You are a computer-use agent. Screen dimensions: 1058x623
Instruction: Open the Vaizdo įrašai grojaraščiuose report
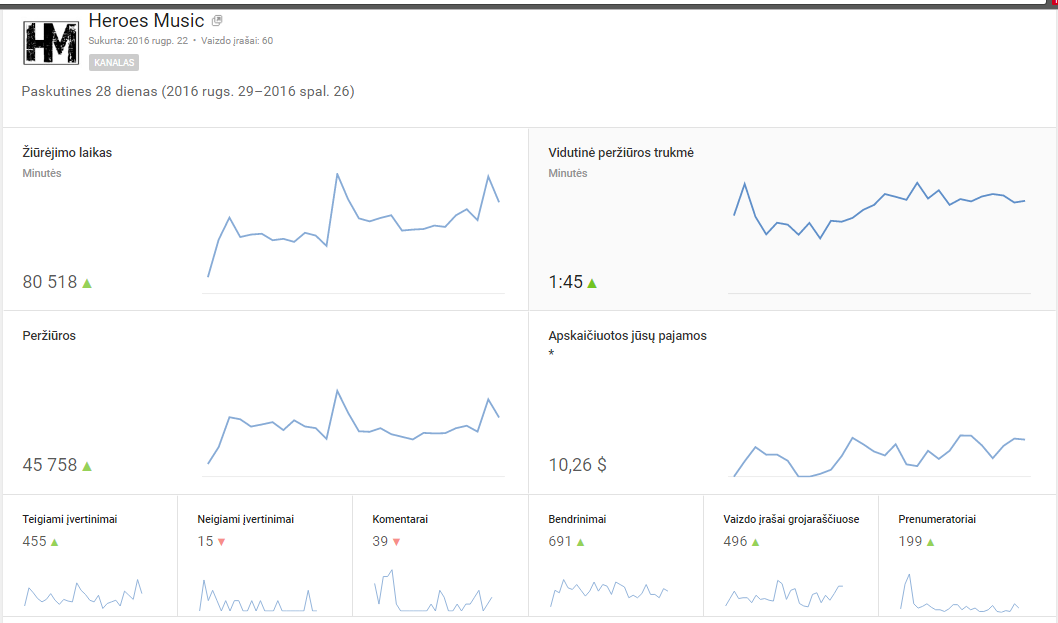tap(791, 519)
